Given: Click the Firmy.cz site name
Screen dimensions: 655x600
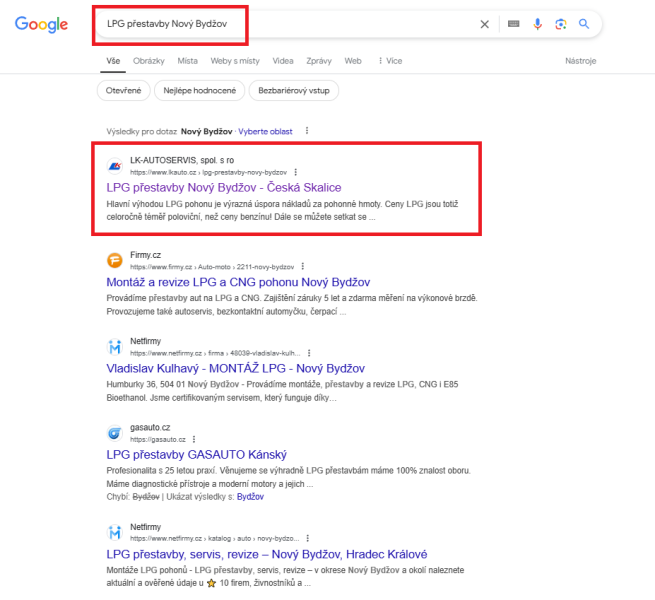Looking at the screenshot, I should click(145, 255).
